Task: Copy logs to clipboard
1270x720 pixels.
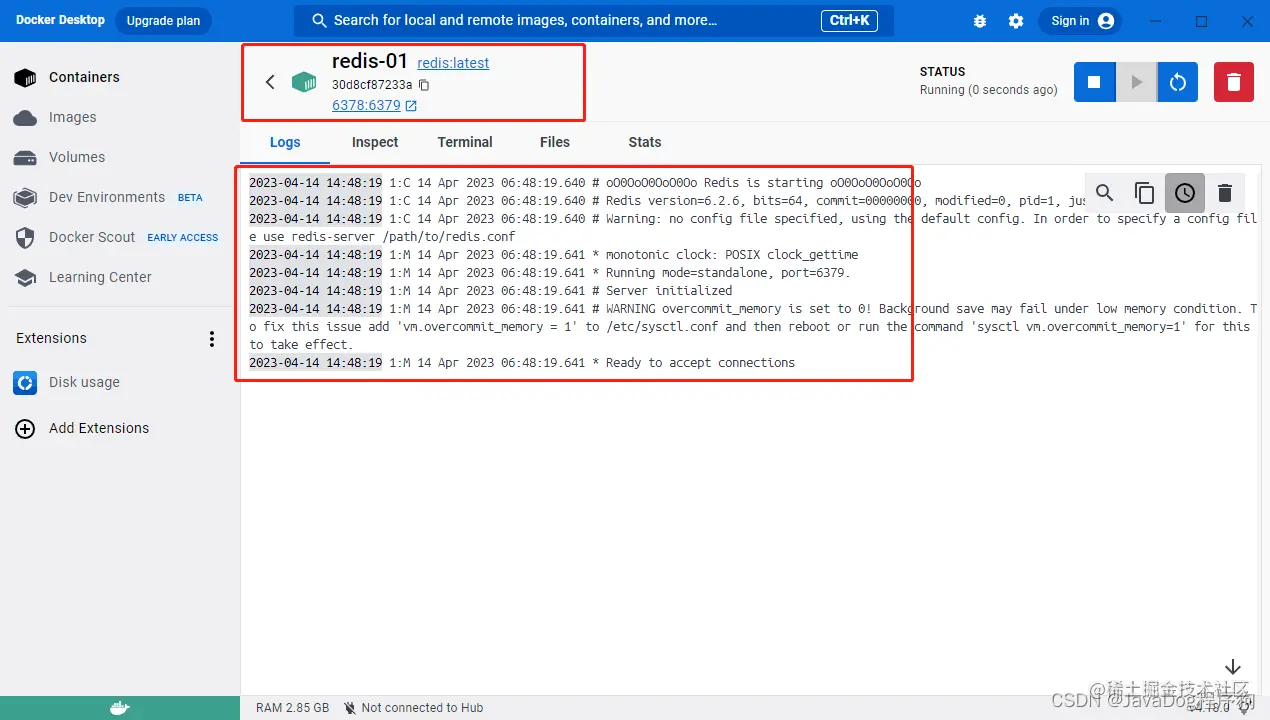Action: pos(1144,193)
